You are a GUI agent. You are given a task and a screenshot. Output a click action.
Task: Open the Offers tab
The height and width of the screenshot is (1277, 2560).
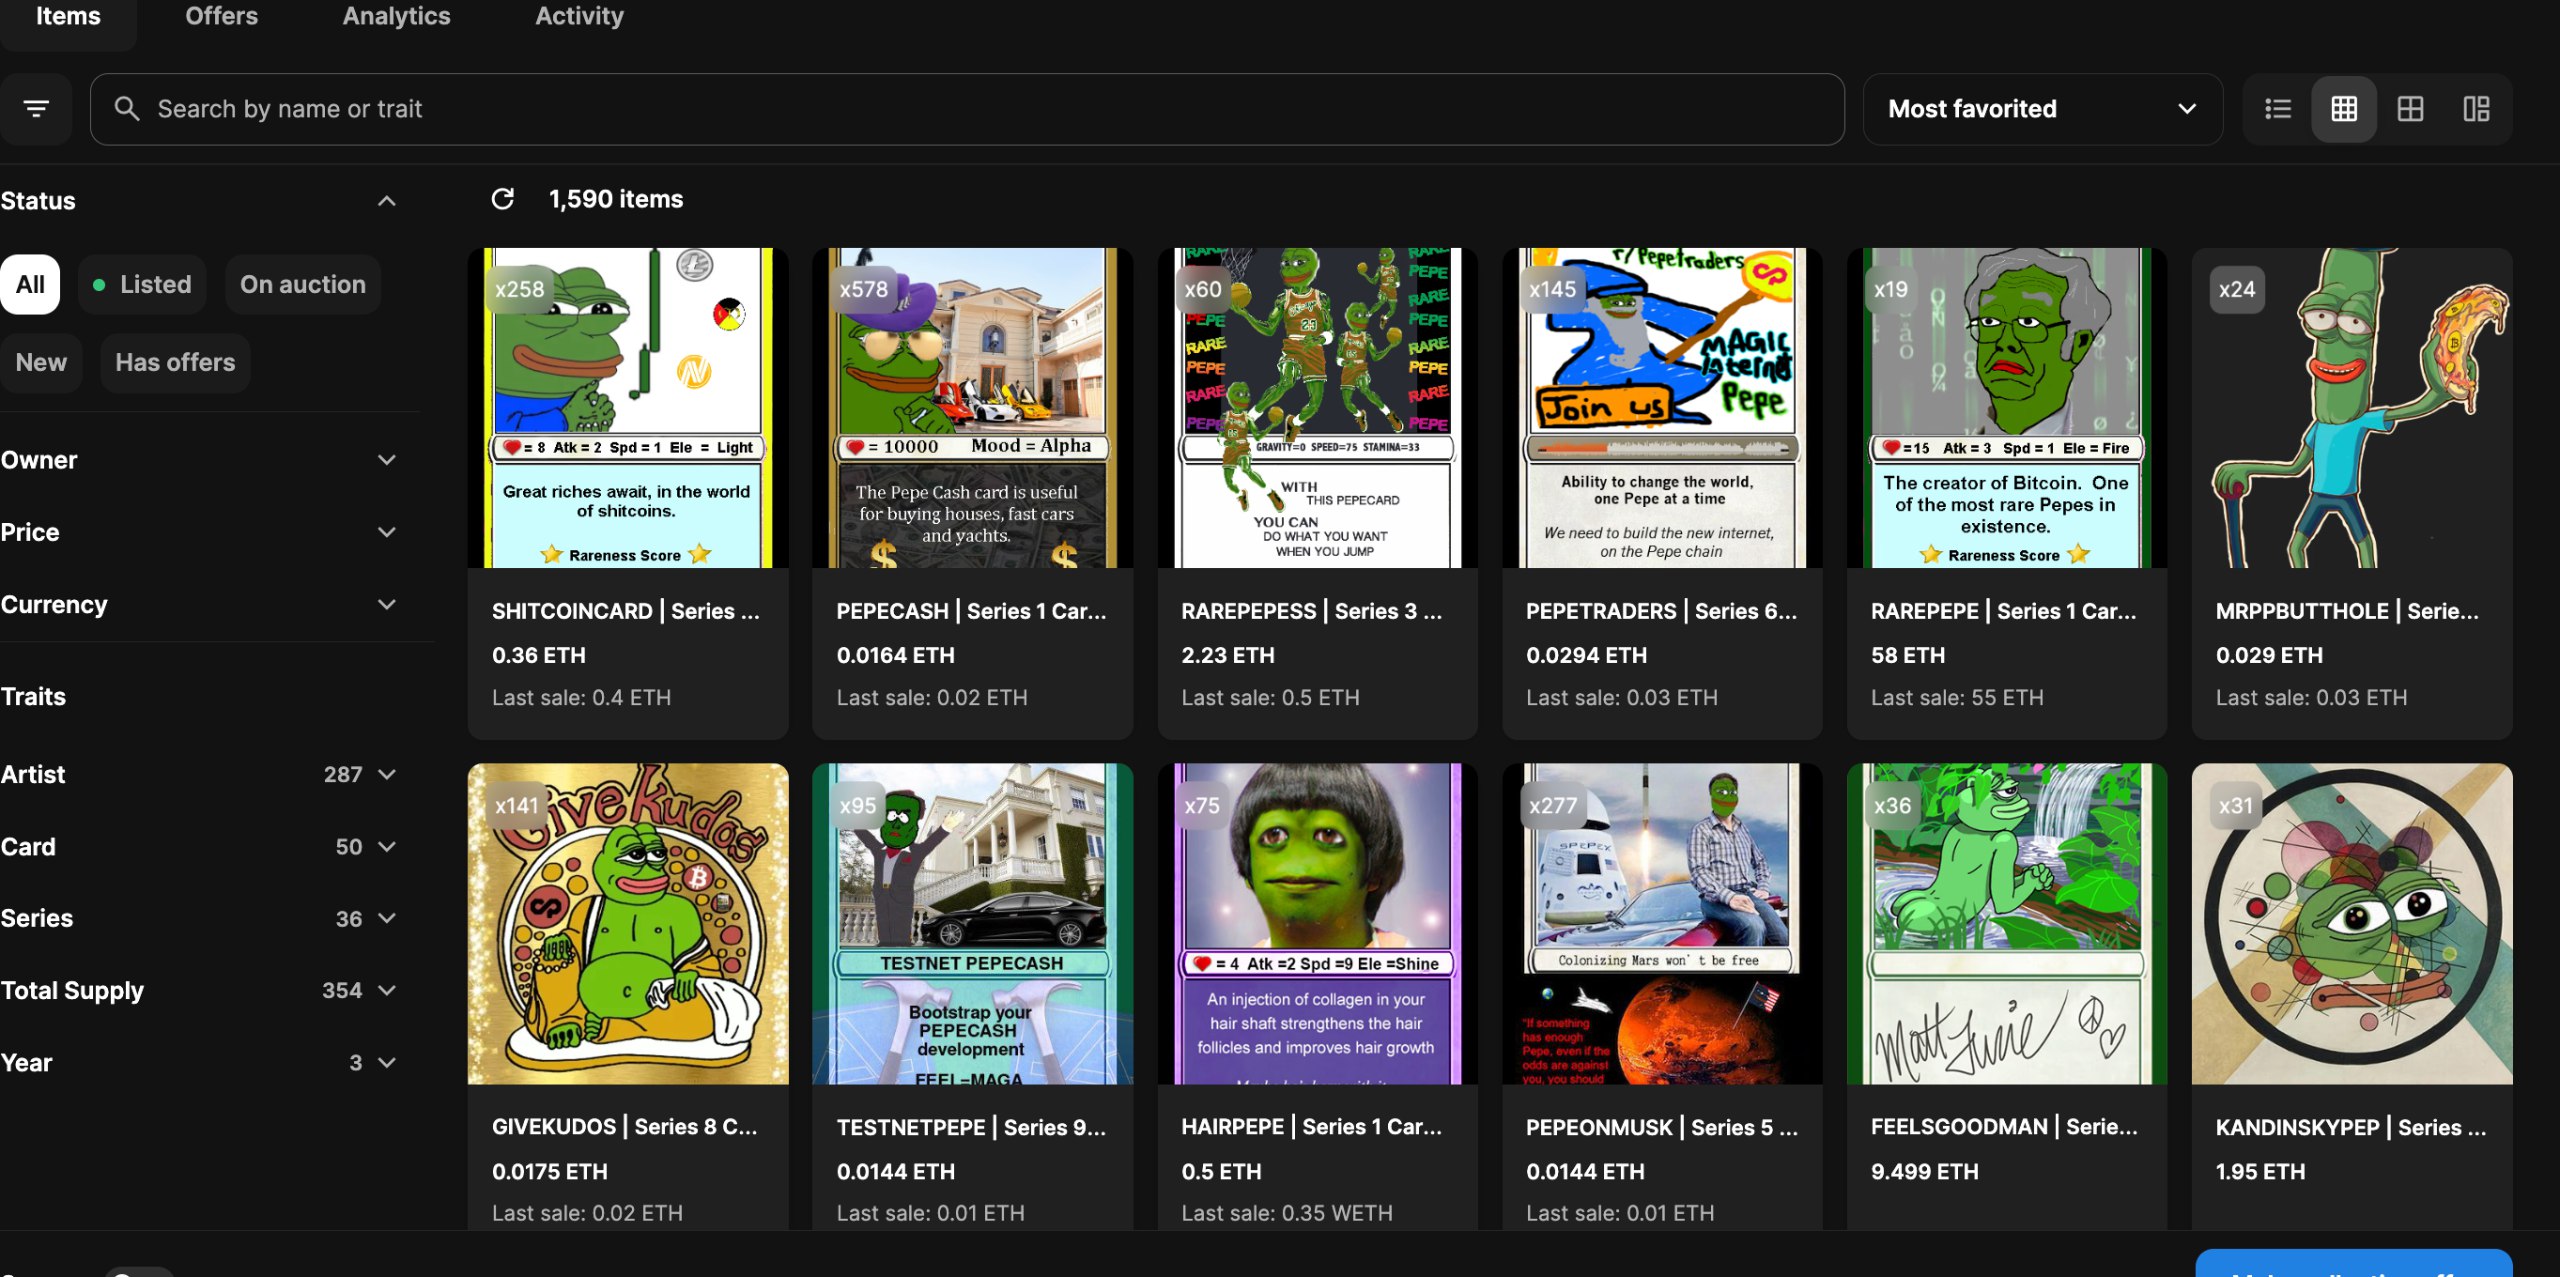221,16
